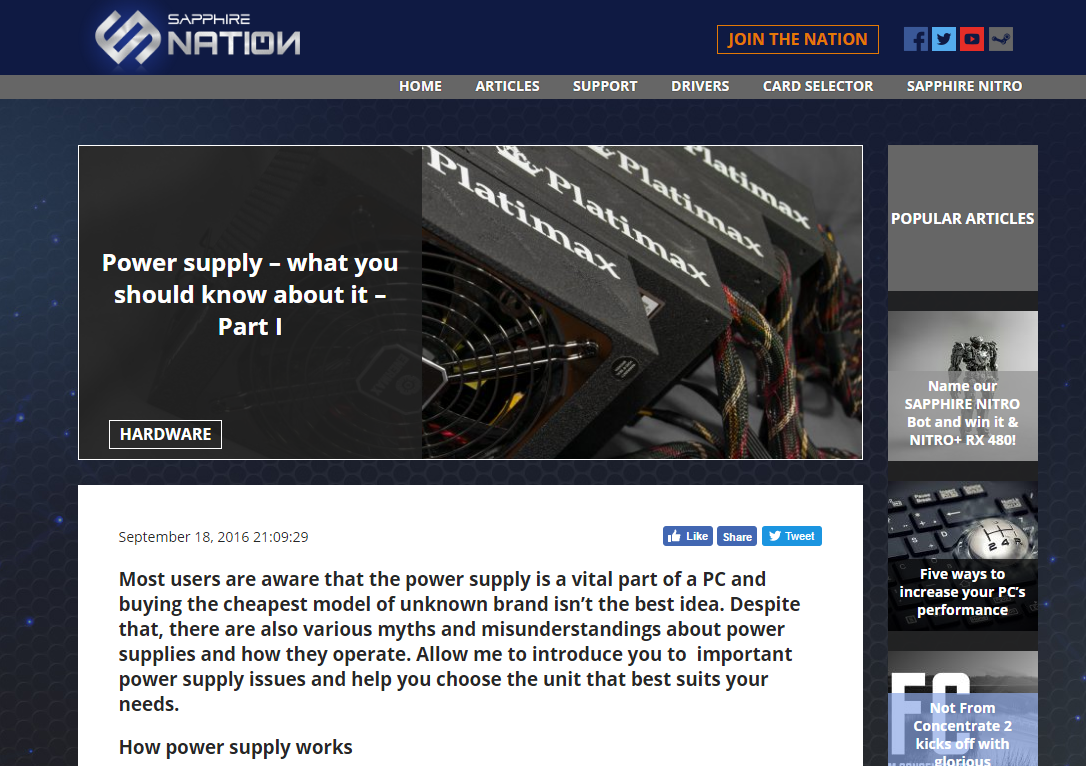This screenshot has height=766, width=1086.
Task: Open the Steam icon in header
Action: 1000,39
